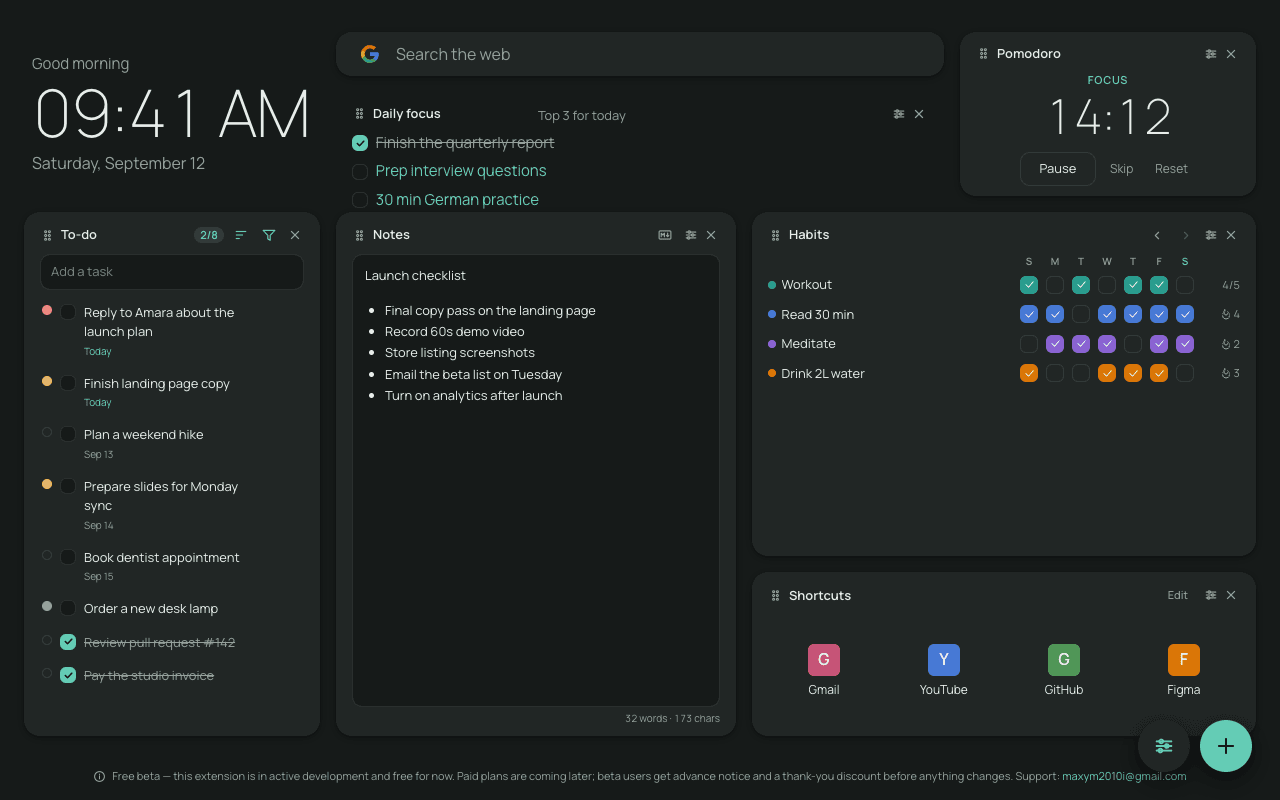Screen dimensions: 1280x800
Task: Grab the To-do widget drag handle
Action: click(x=47, y=235)
